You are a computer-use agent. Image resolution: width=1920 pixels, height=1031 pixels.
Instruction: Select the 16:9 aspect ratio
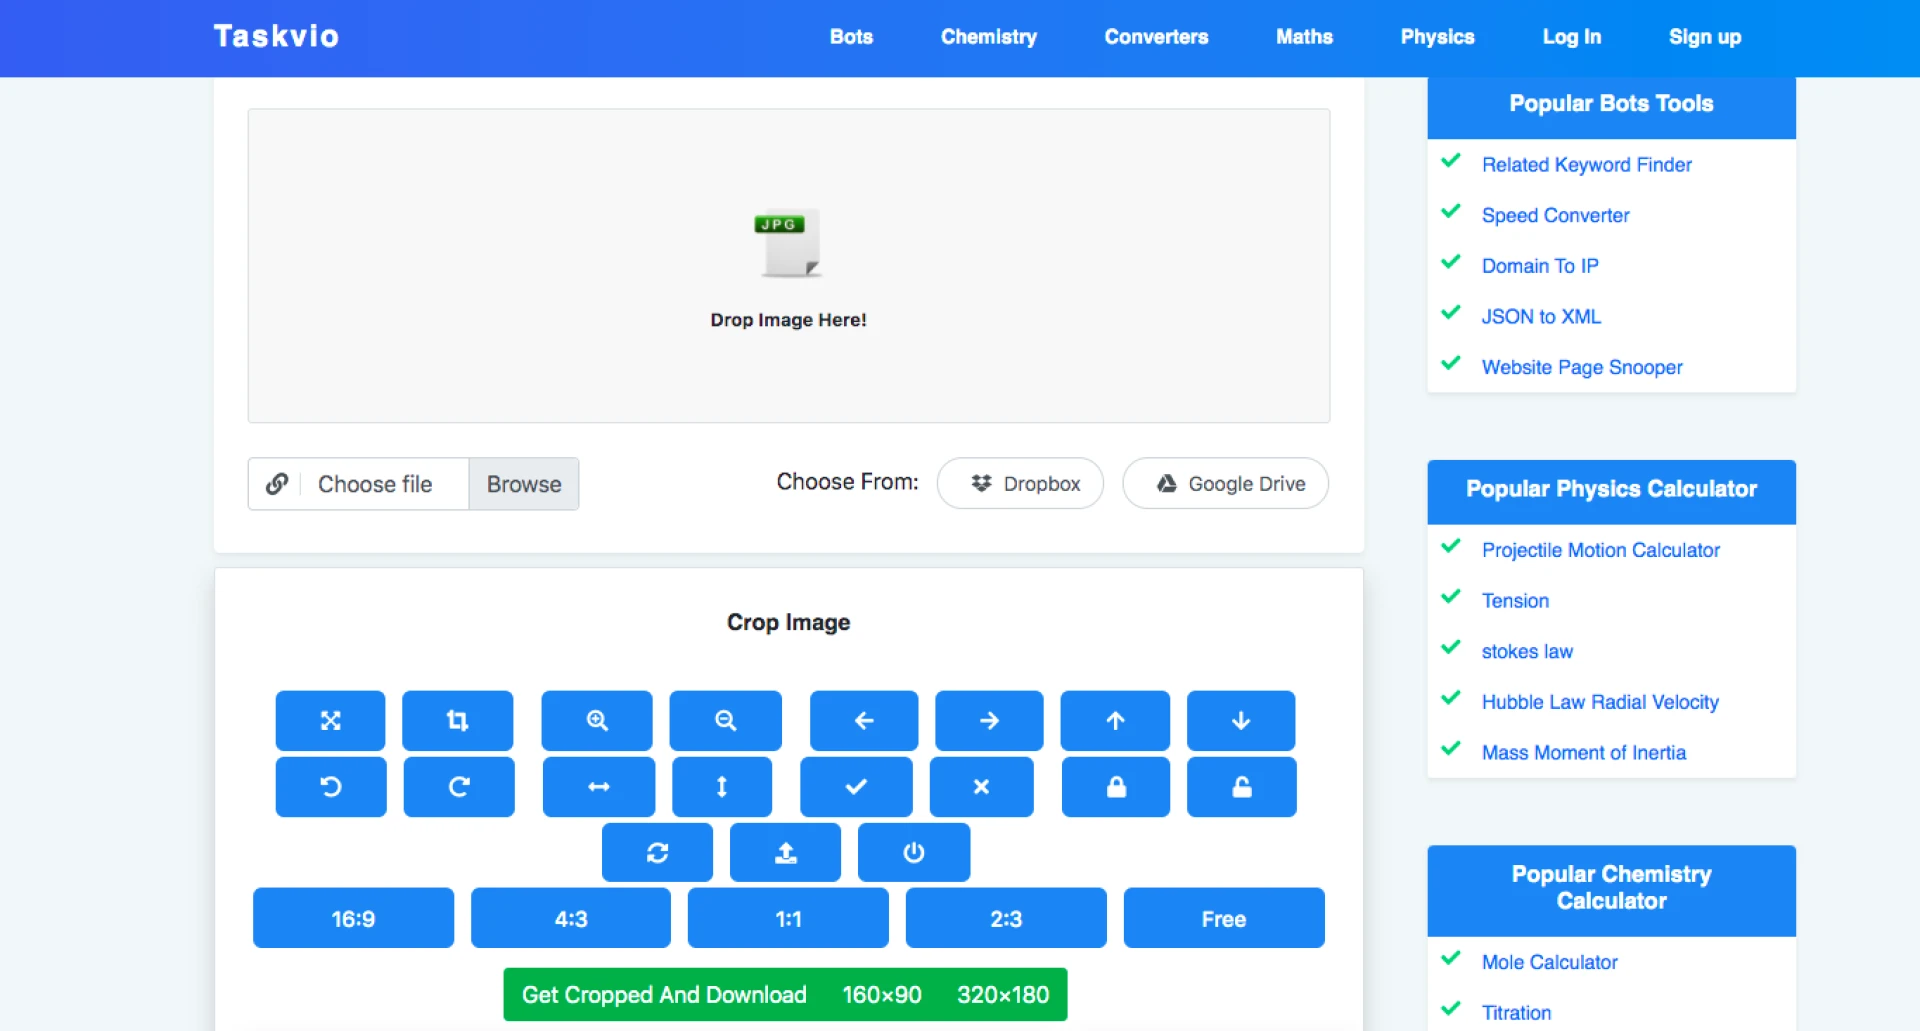[353, 919]
